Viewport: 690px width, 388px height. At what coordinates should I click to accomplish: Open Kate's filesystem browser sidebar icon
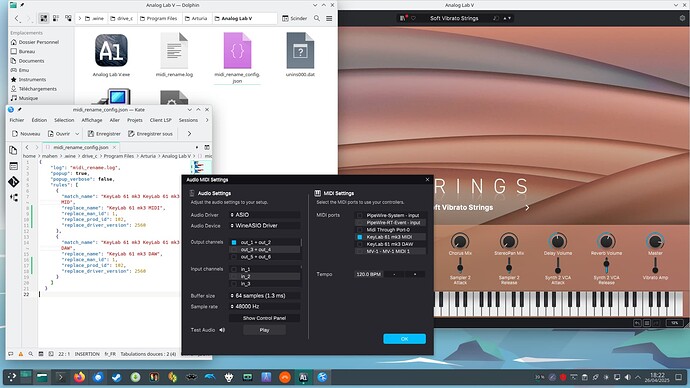(x=13, y=198)
